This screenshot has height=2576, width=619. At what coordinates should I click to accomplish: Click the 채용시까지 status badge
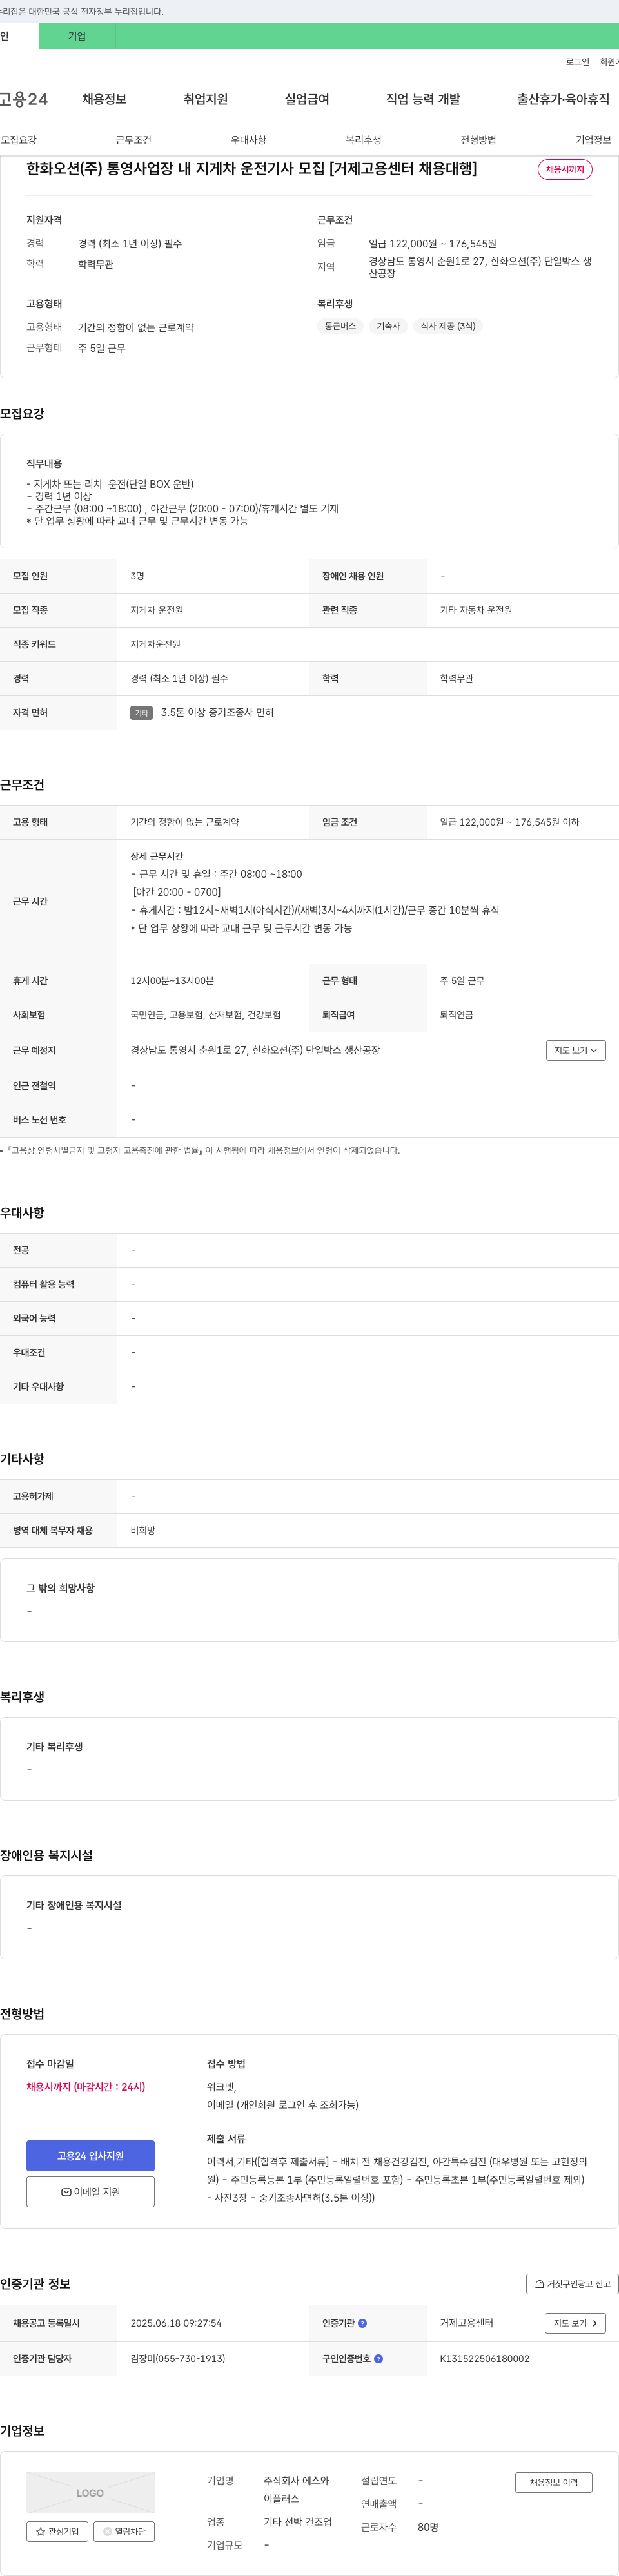[x=565, y=170]
